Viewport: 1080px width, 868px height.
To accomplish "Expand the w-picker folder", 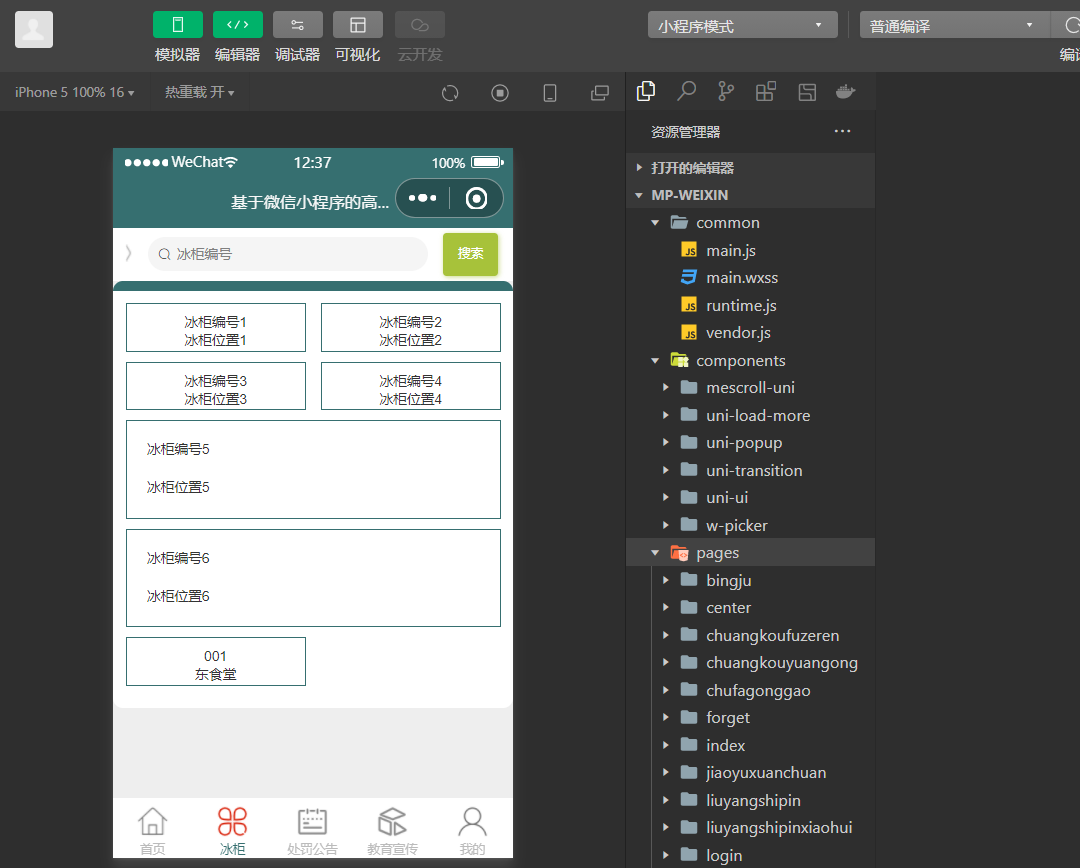I will [x=751, y=525].
